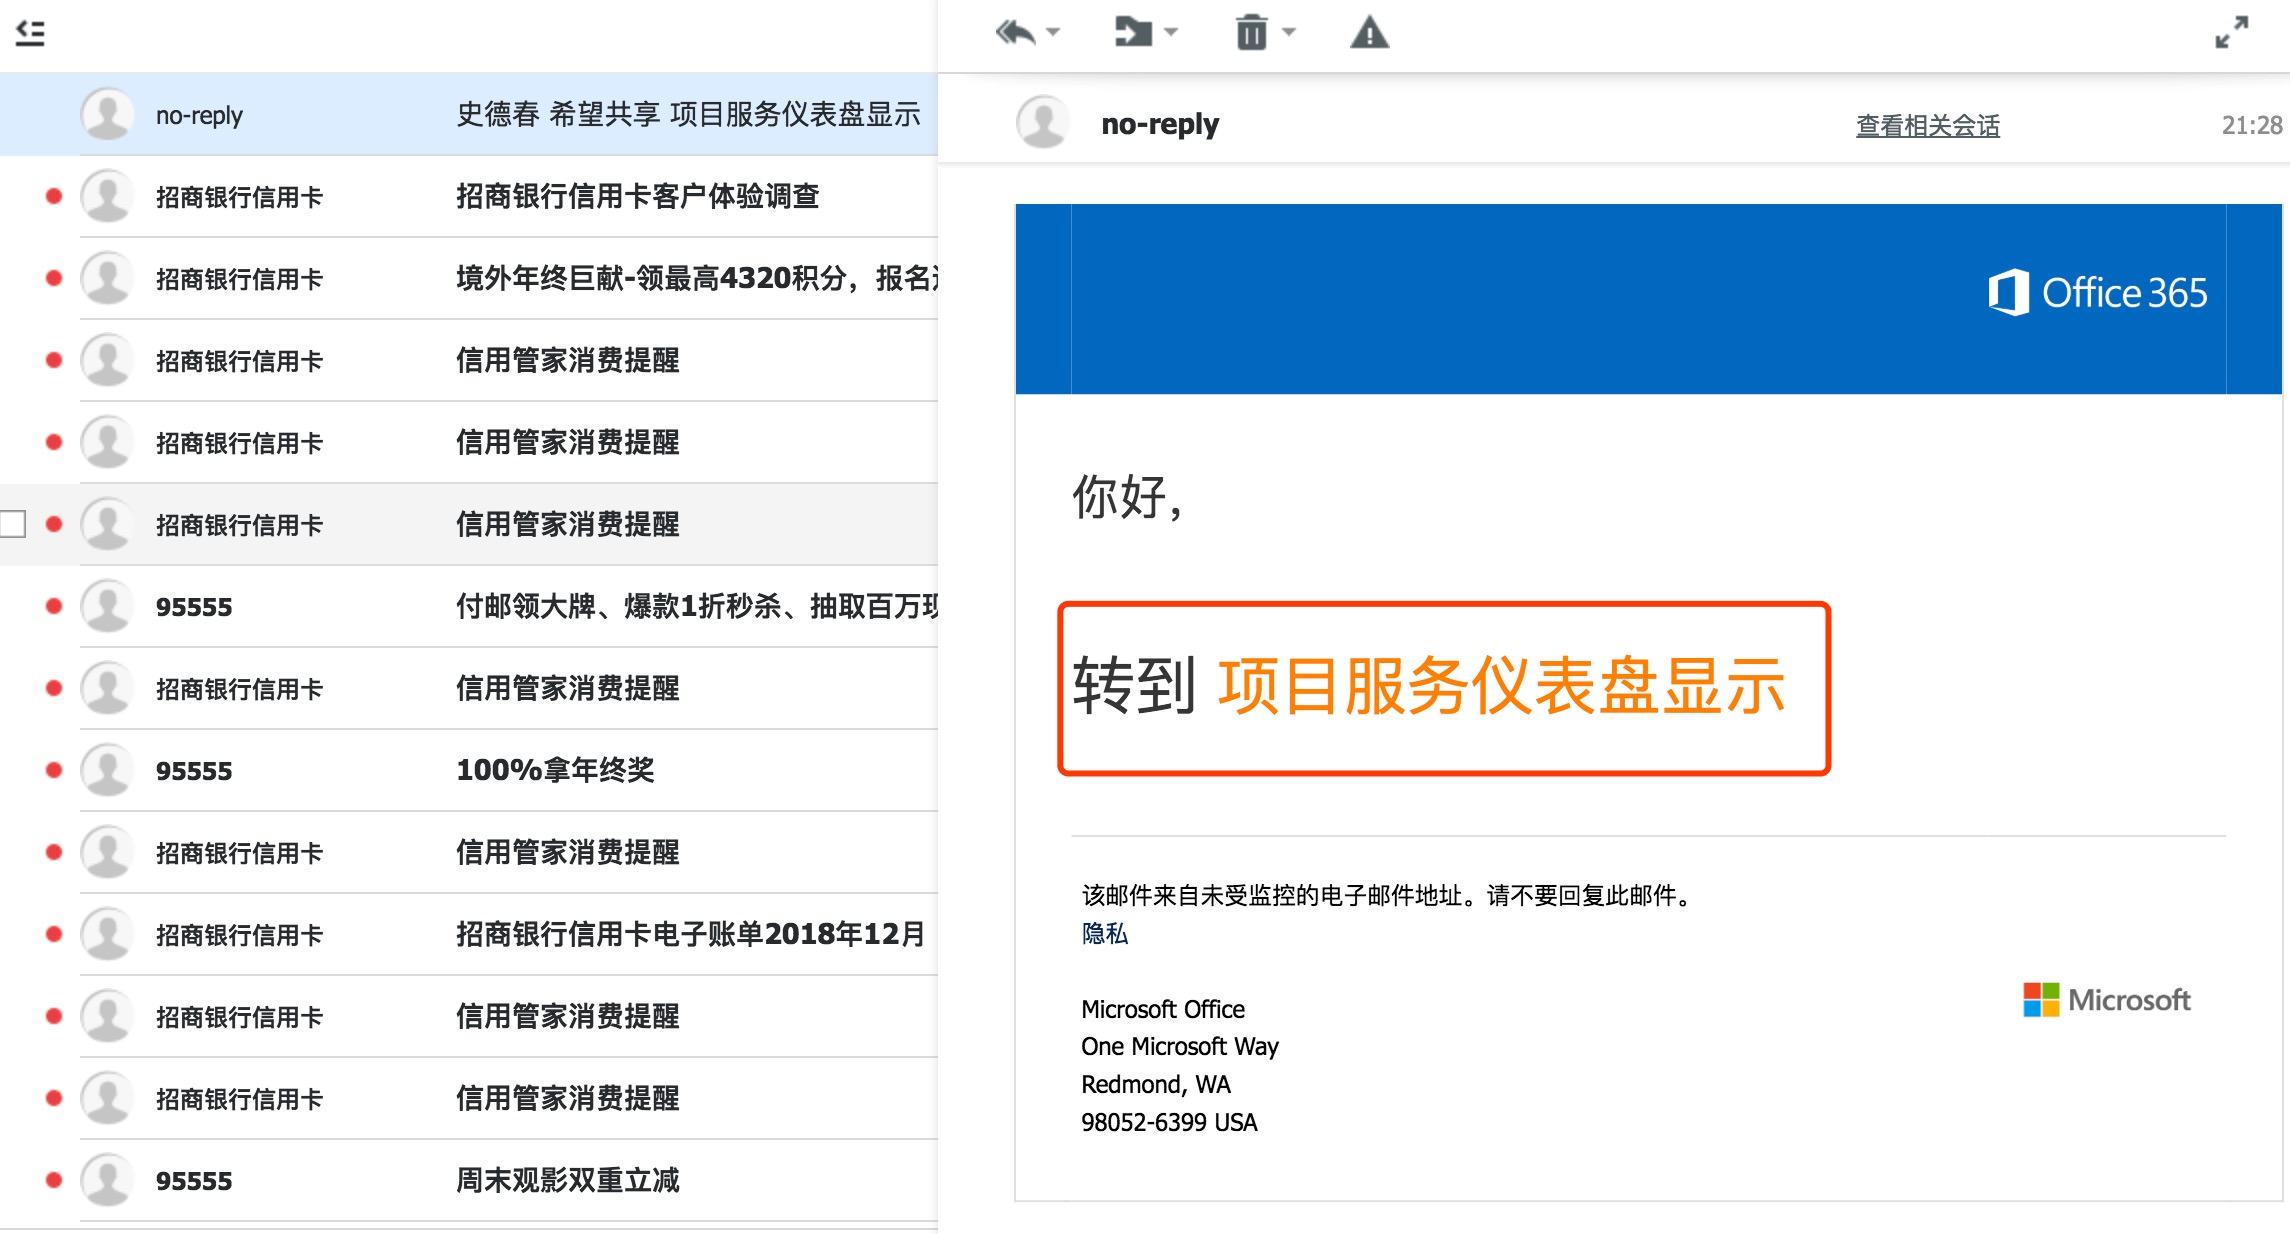Click the unread dot on 100%拿年终奖 row

(54, 770)
